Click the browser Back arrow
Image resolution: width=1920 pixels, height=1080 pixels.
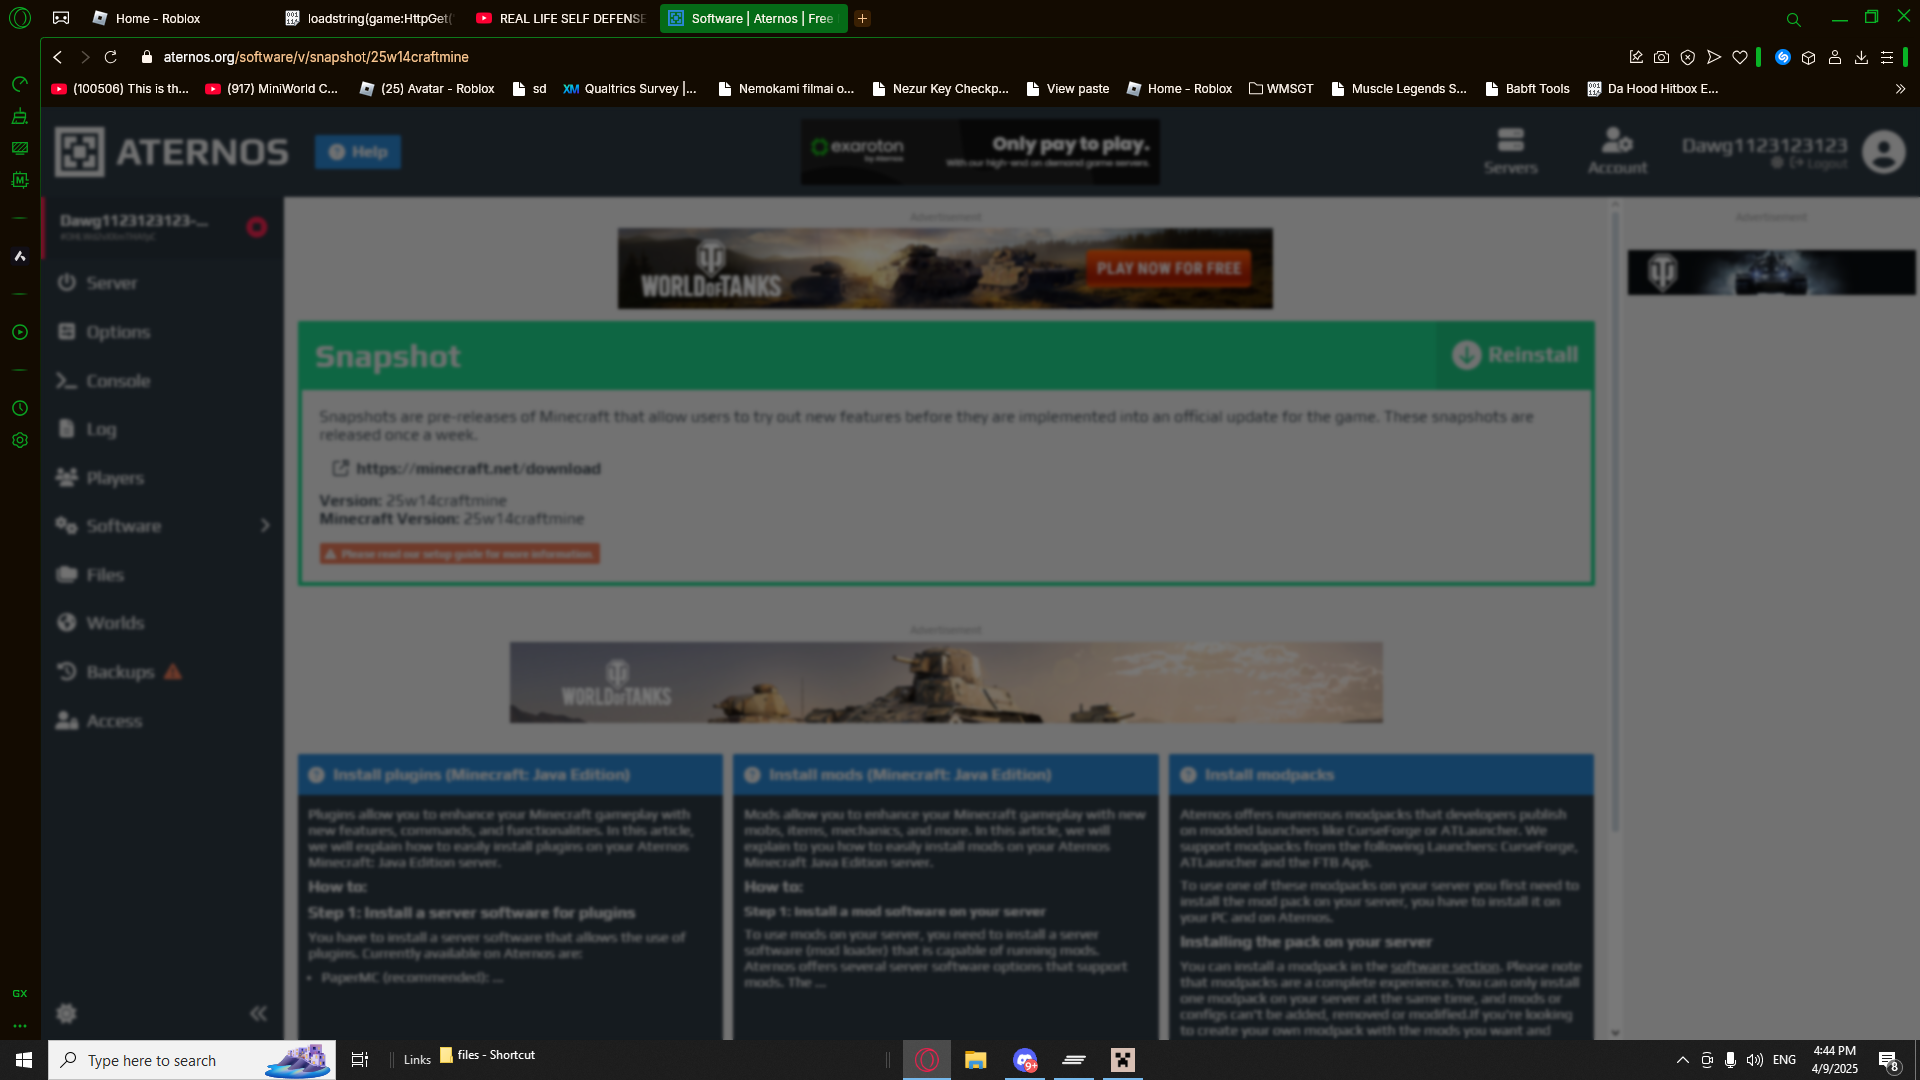click(x=58, y=57)
